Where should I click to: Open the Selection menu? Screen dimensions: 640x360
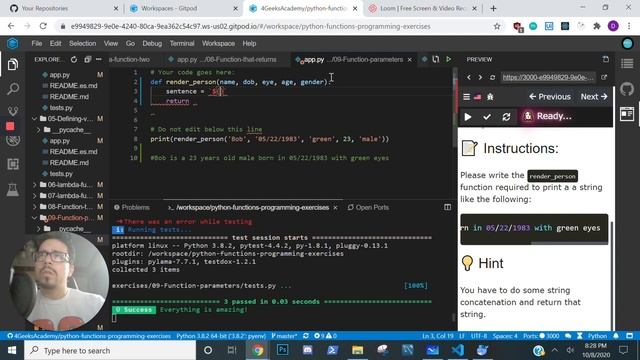point(82,43)
